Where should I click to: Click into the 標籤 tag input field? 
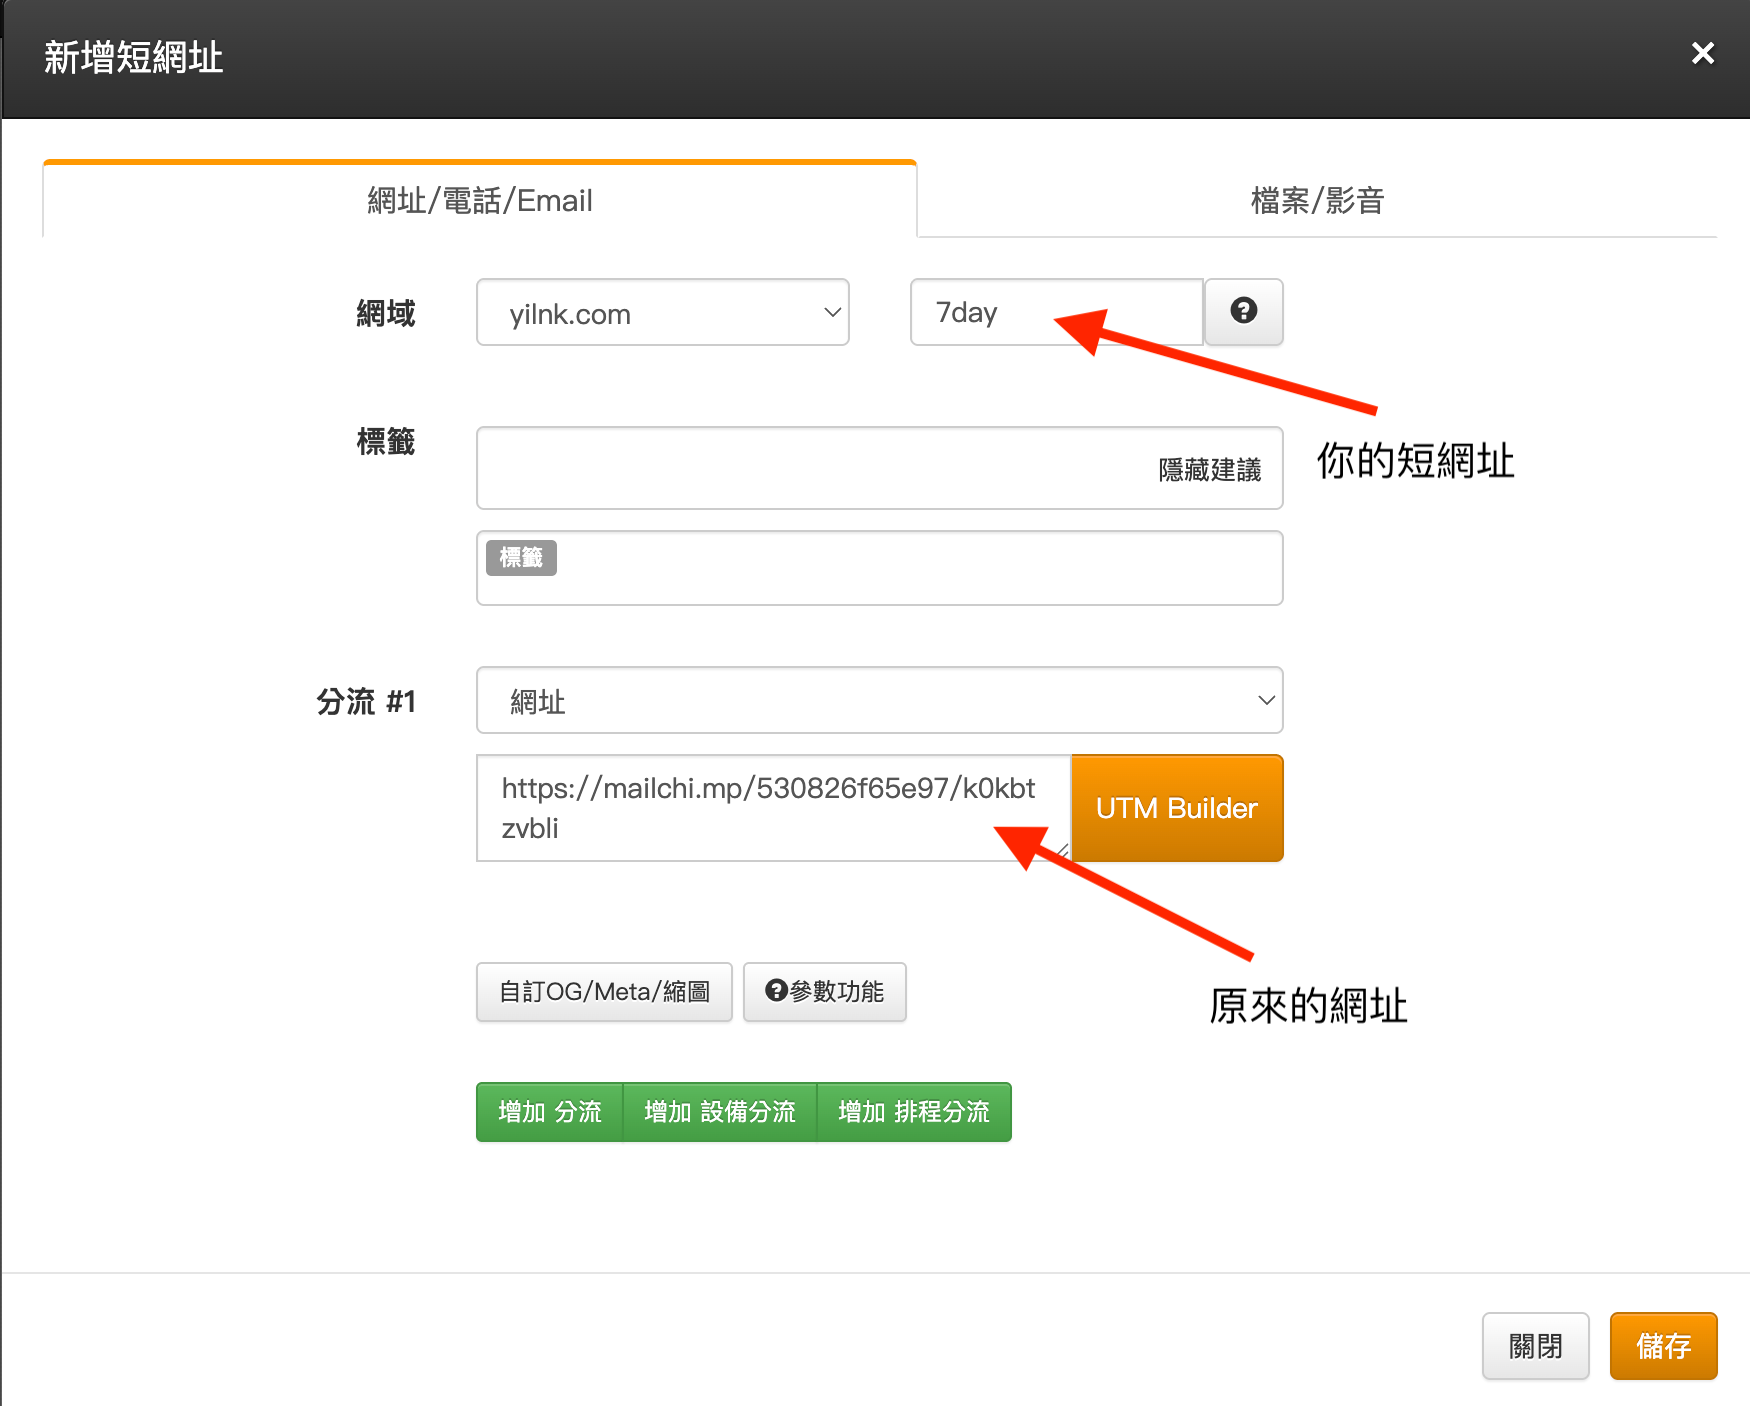800,469
